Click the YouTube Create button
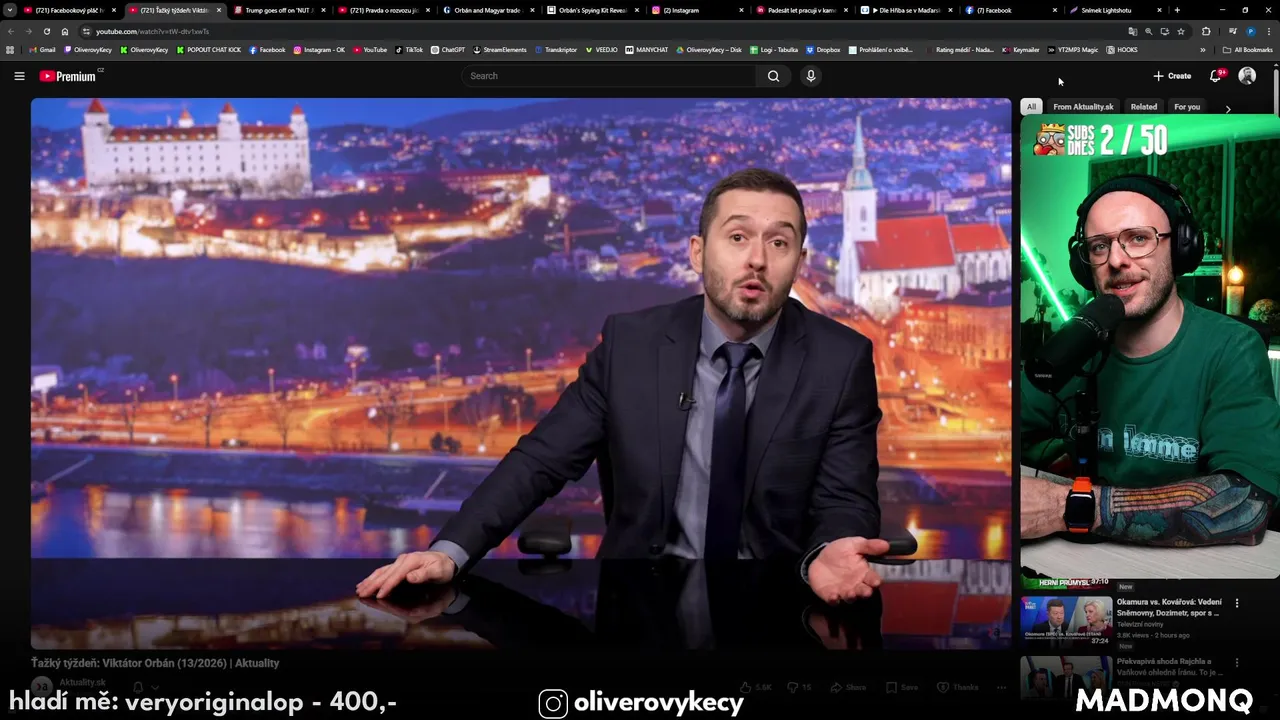Viewport: 1280px width, 720px height. point(1172,76)
